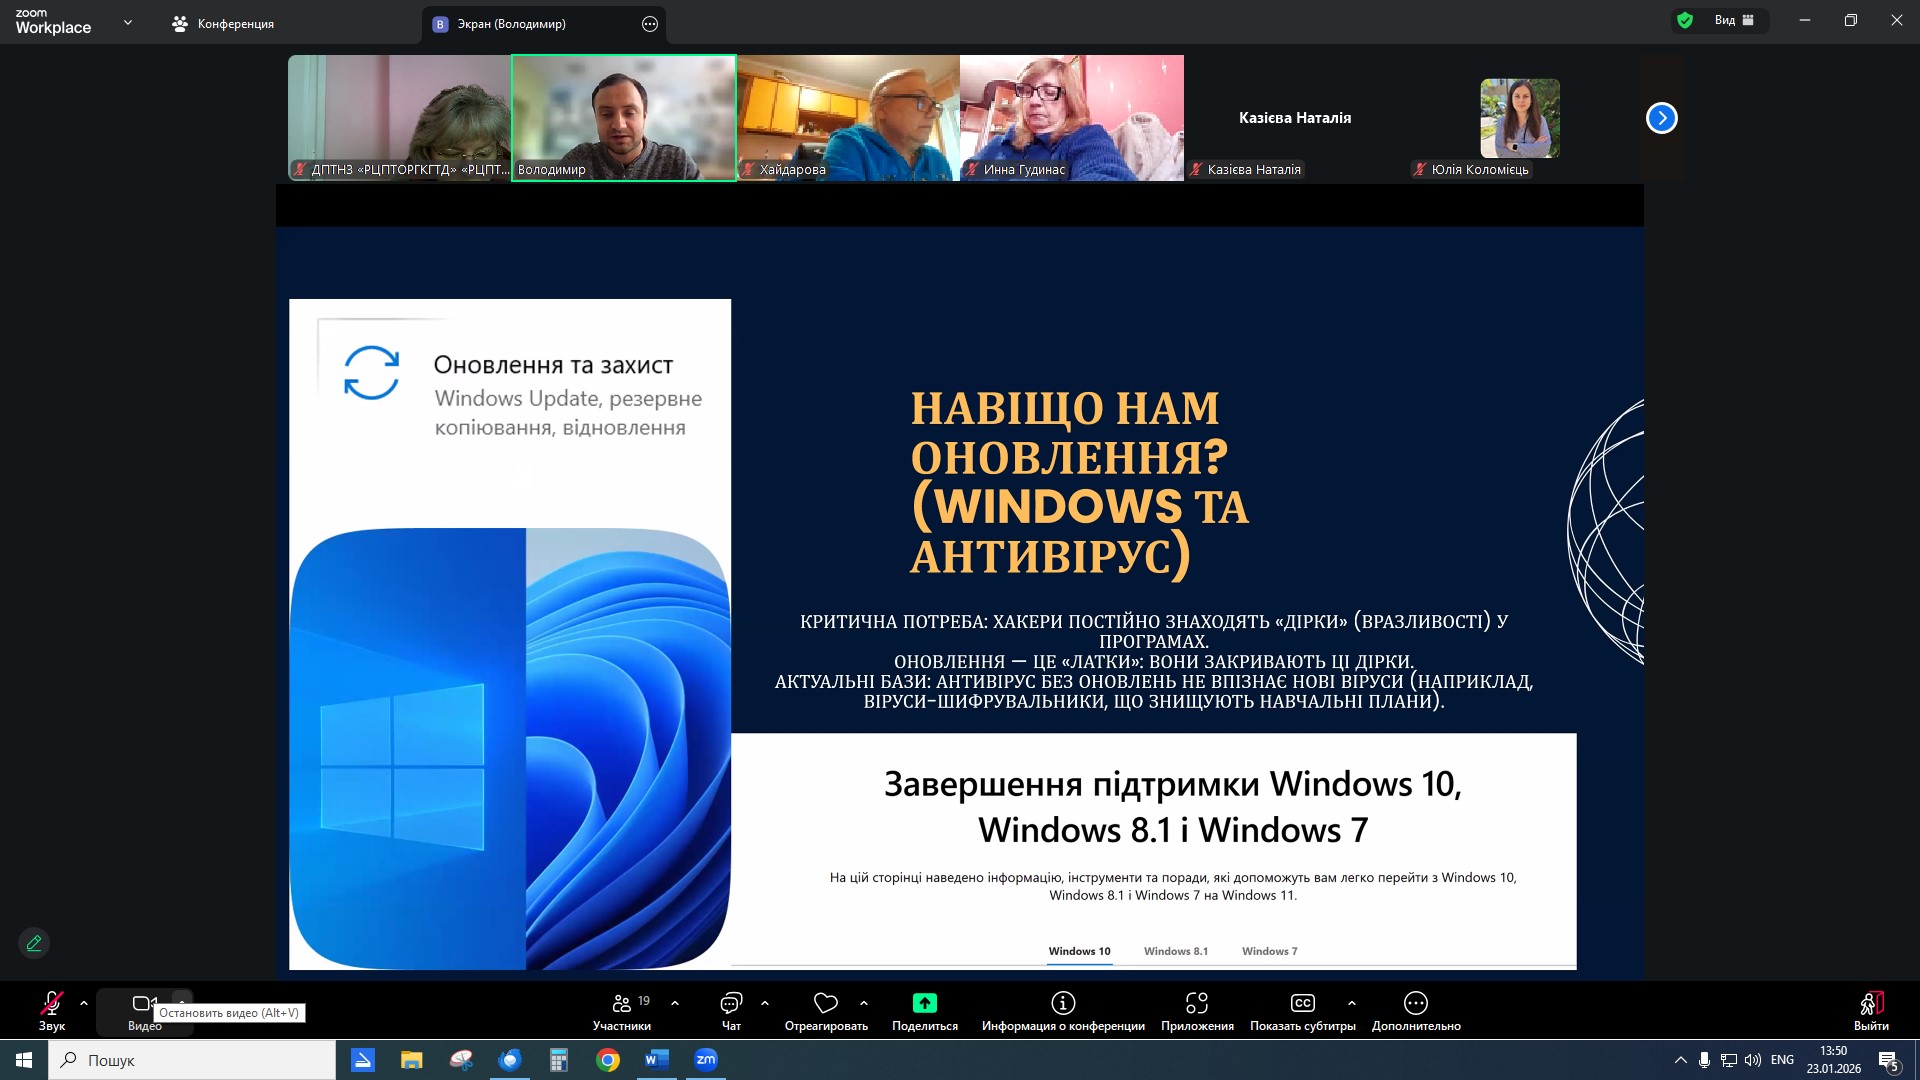Open Conference information icon
Image resolution: width=1920 pixels, height=1080 pixels.
(1063, 1003)
